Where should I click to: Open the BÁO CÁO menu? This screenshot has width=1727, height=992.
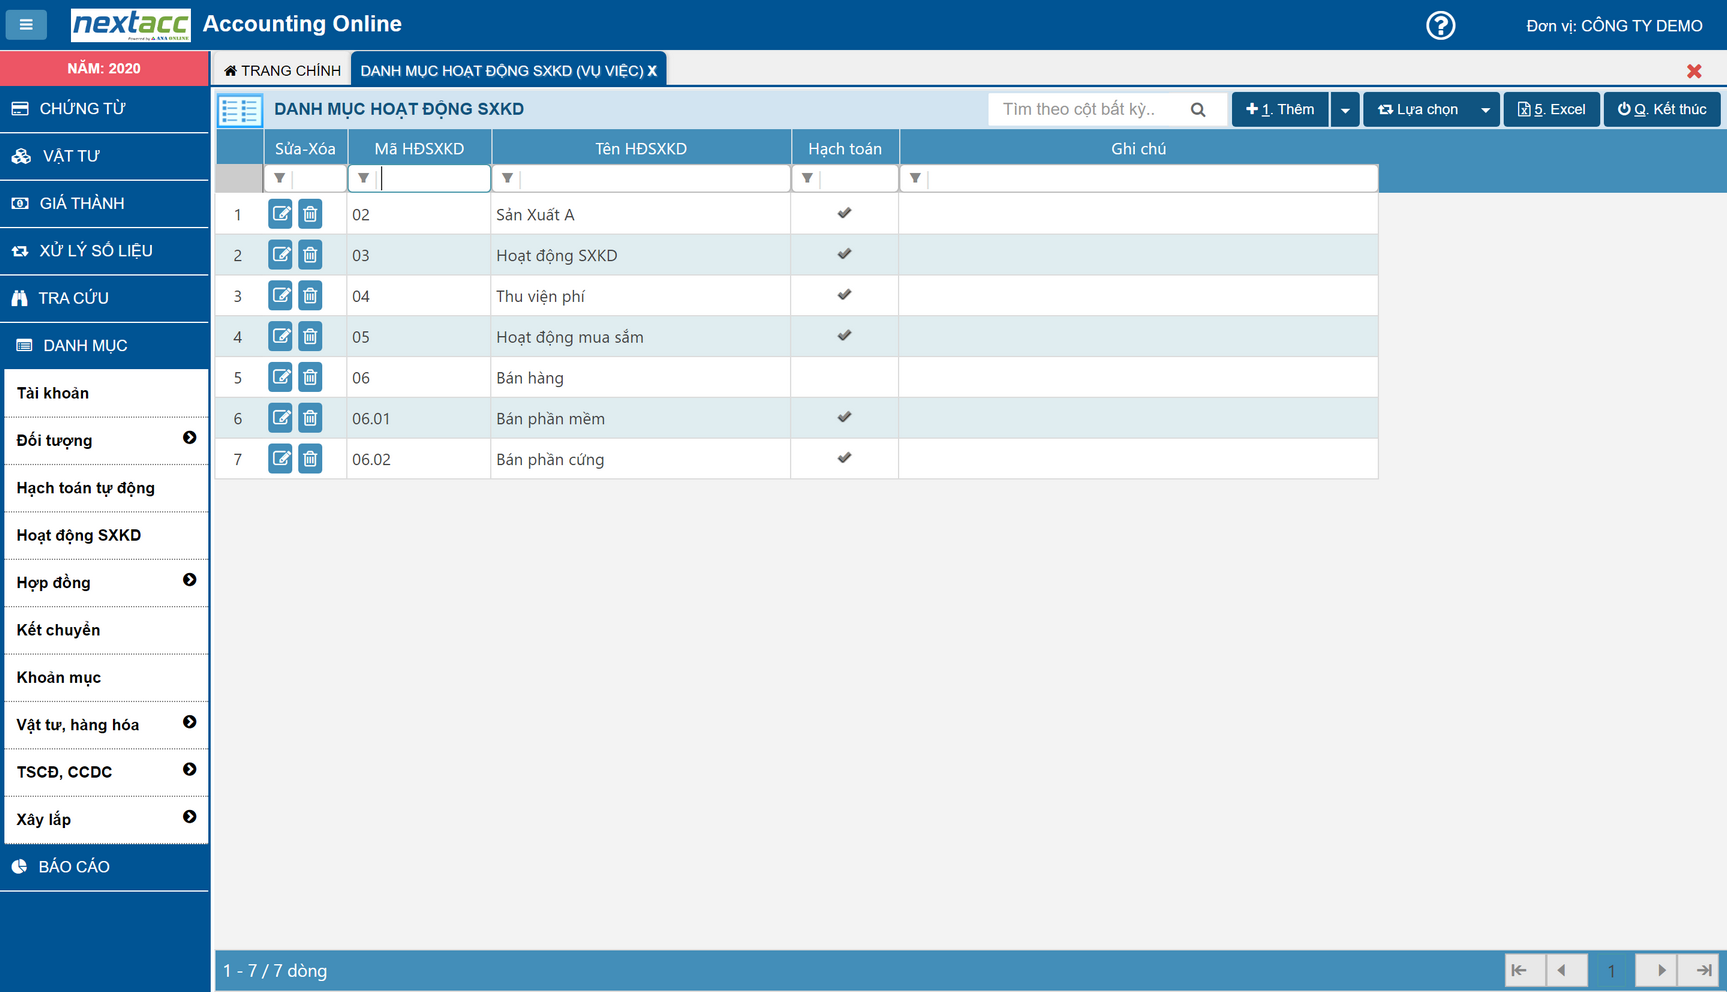pyautogui.click(x=74, y=867)
